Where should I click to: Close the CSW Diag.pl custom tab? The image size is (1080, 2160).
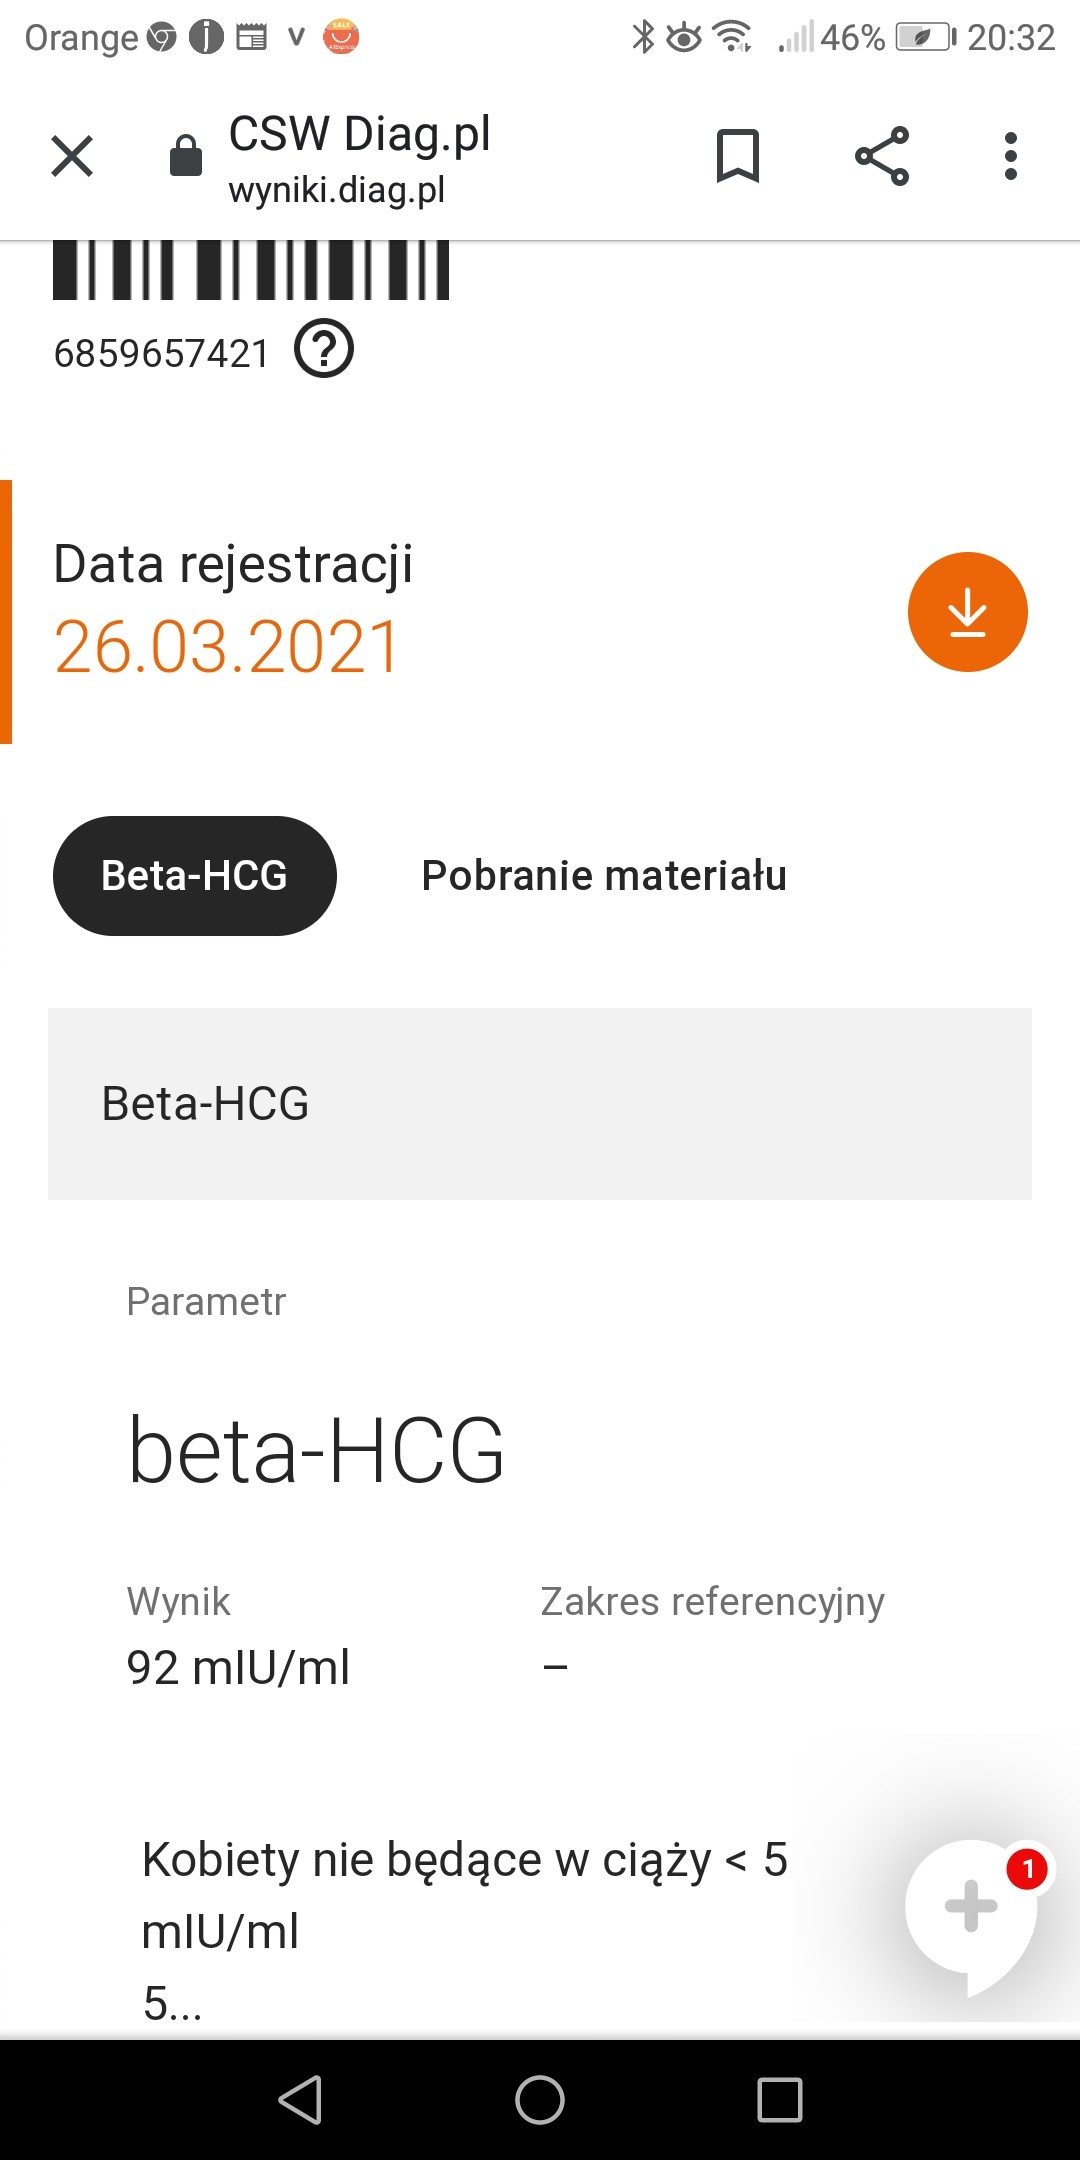tap(72, 156)
